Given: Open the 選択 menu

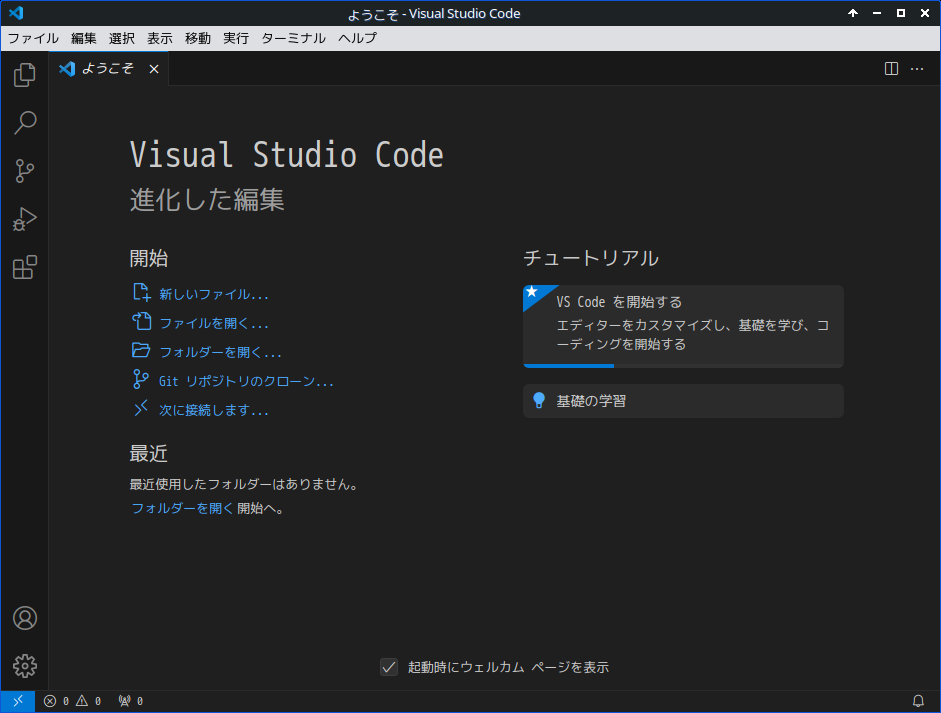Looking at the screenshot, I should [x=122, y=38].
